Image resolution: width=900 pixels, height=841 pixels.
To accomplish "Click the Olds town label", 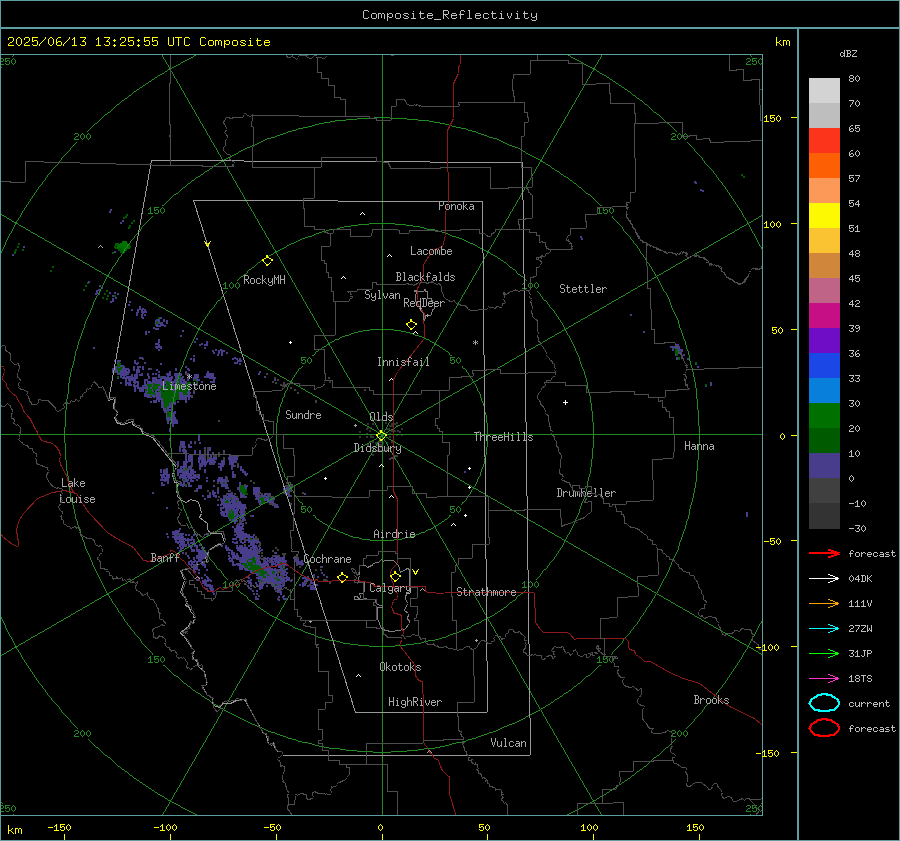I will tap(381, 417).
